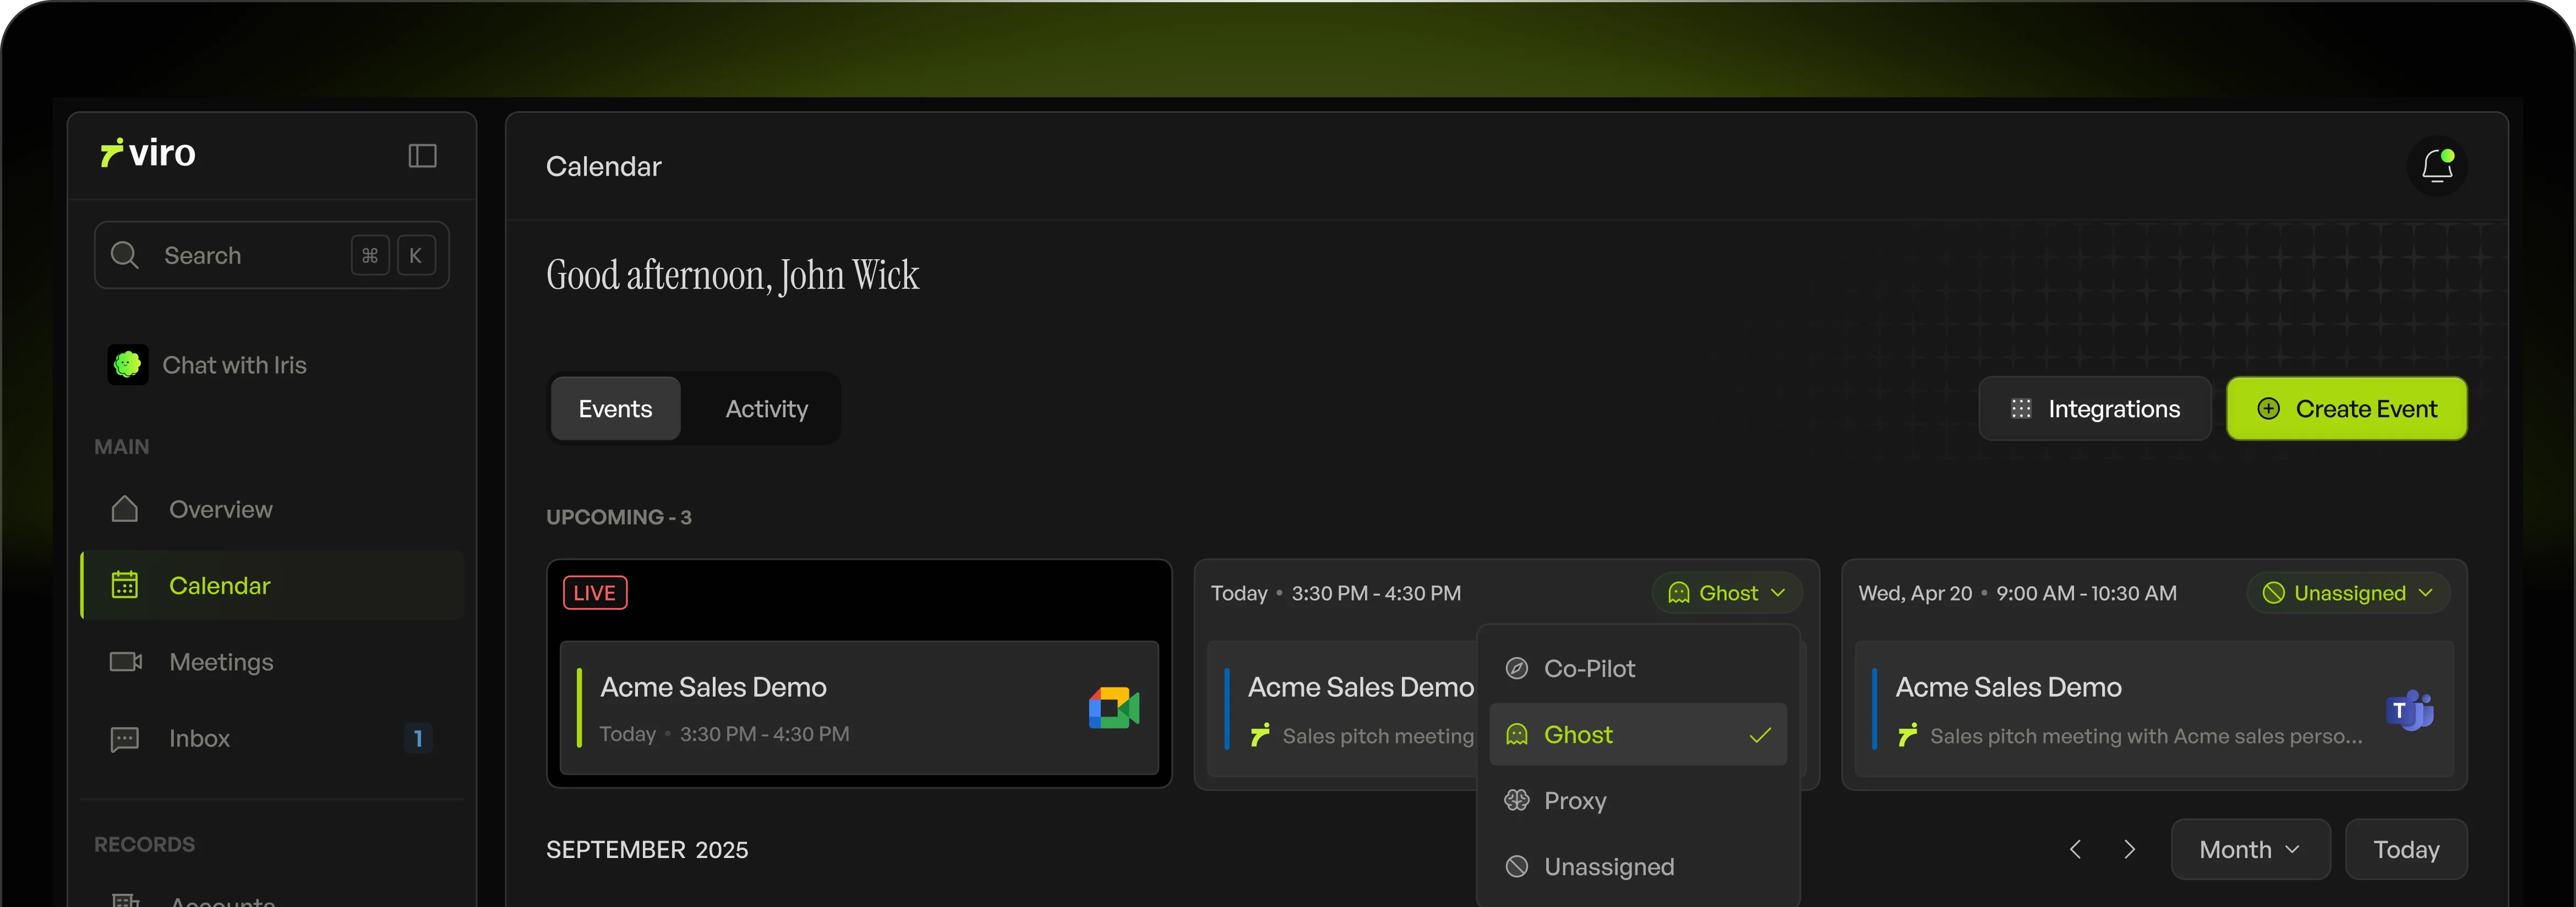Select Proxy from the mode menu
This screenshot has width=2576, height=907.
[1638, 800]
